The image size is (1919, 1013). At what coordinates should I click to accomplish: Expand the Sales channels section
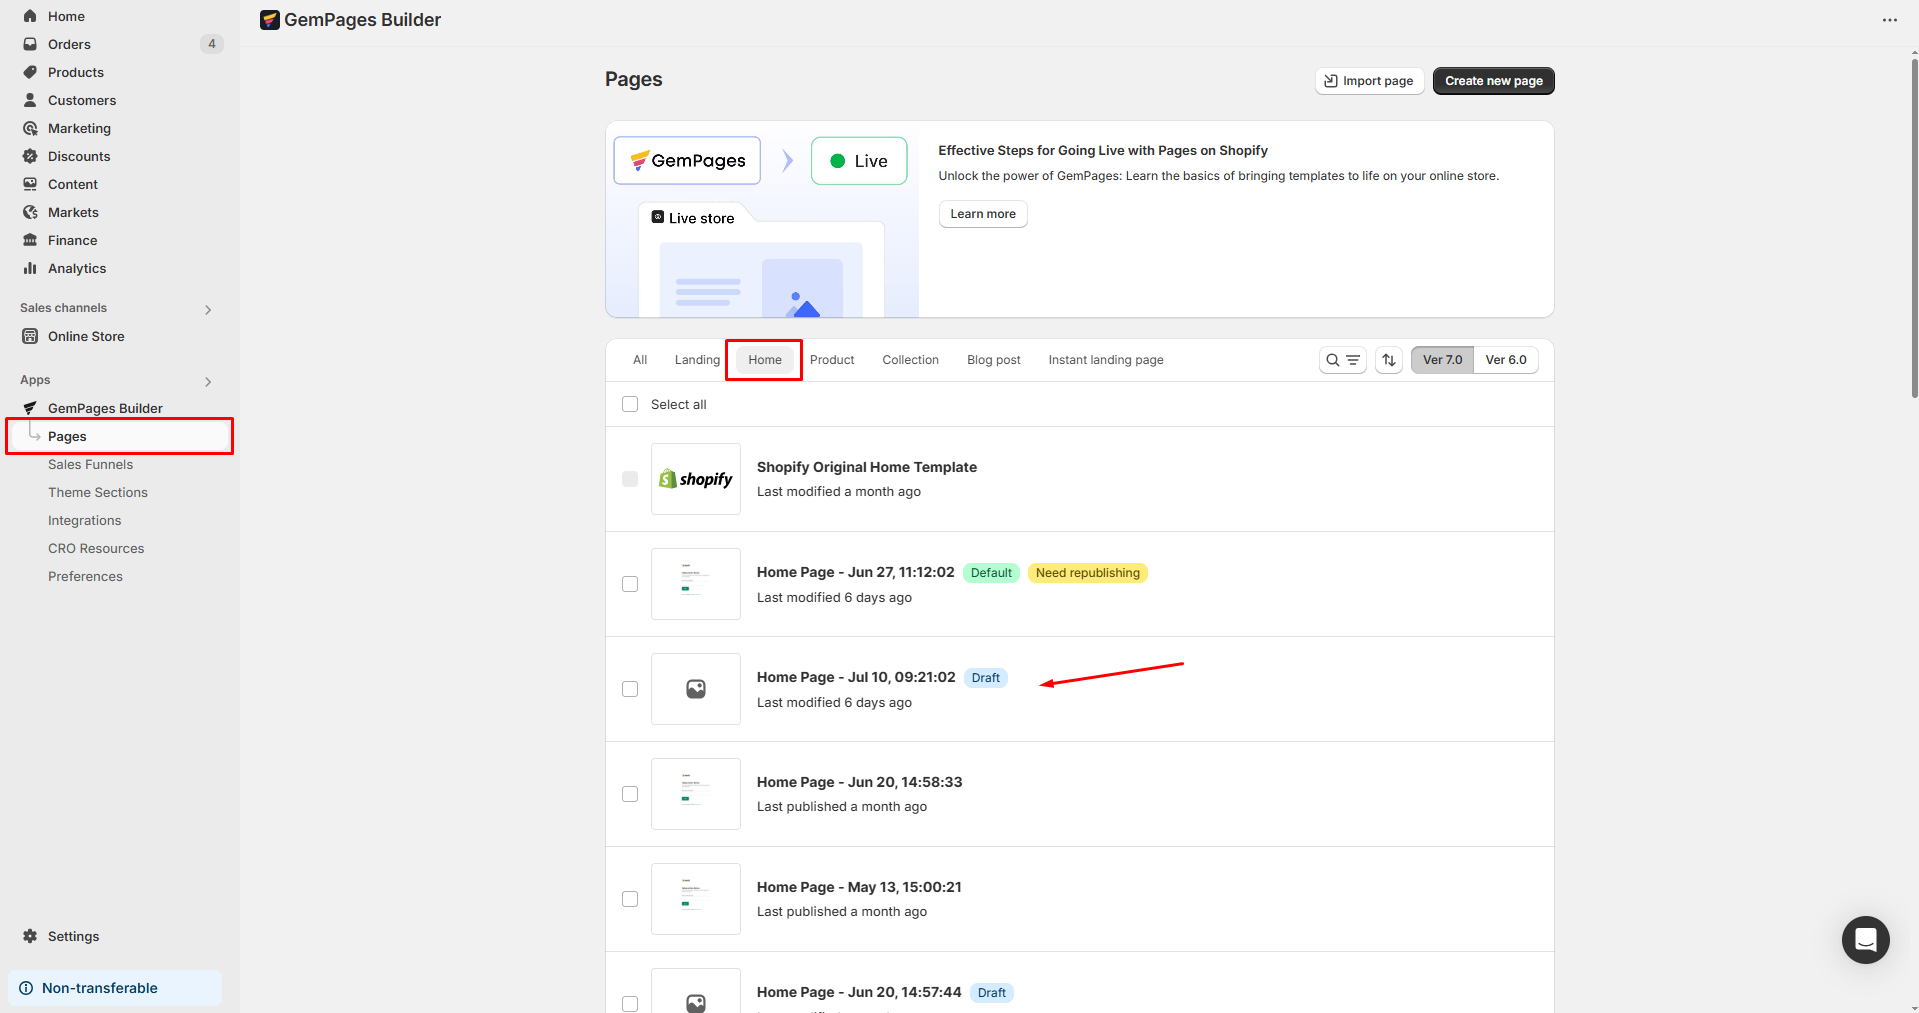pyautogui.click(x=208, y=309)
